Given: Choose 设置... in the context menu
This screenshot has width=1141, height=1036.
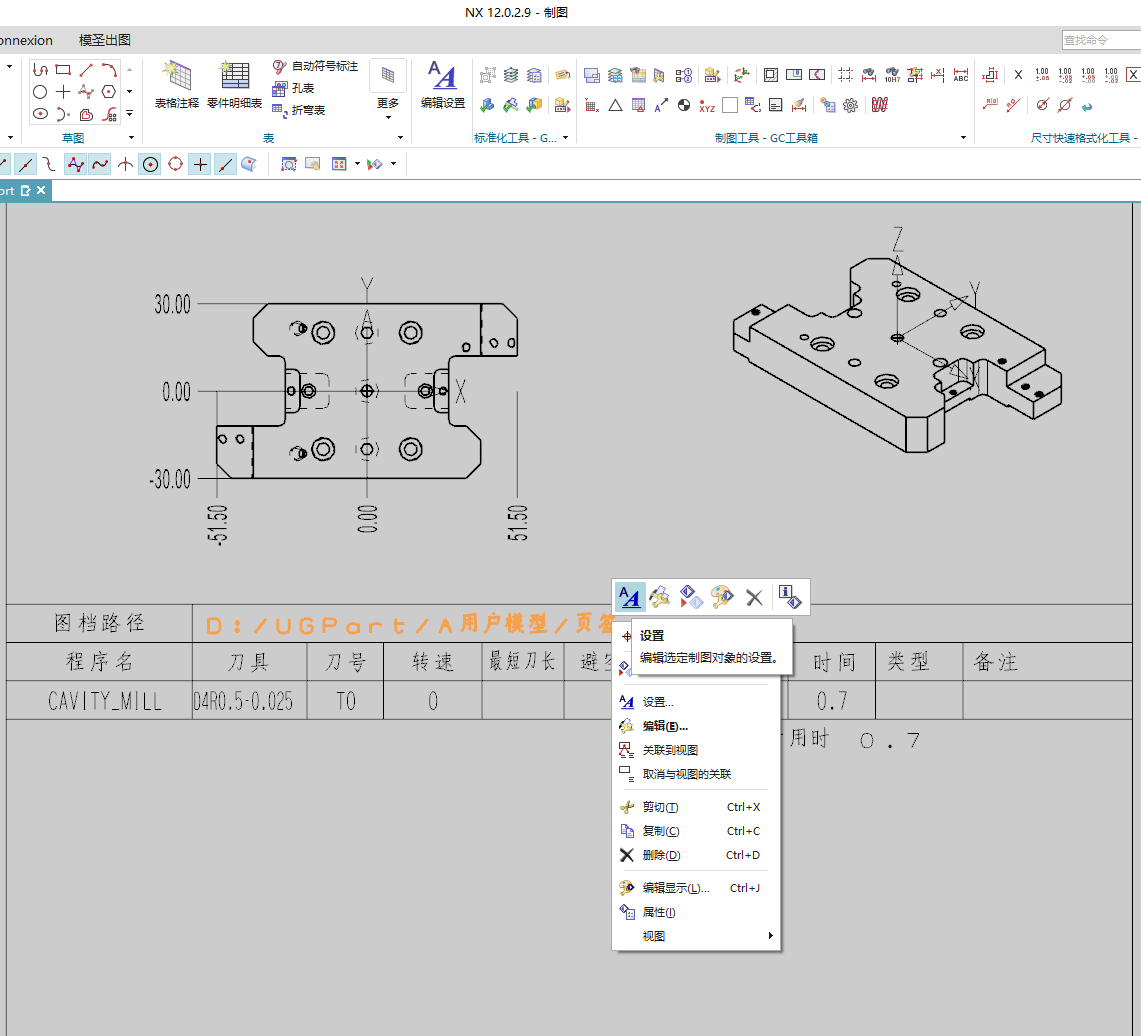Looking at the screenshot, I should (x=696, y=702).
